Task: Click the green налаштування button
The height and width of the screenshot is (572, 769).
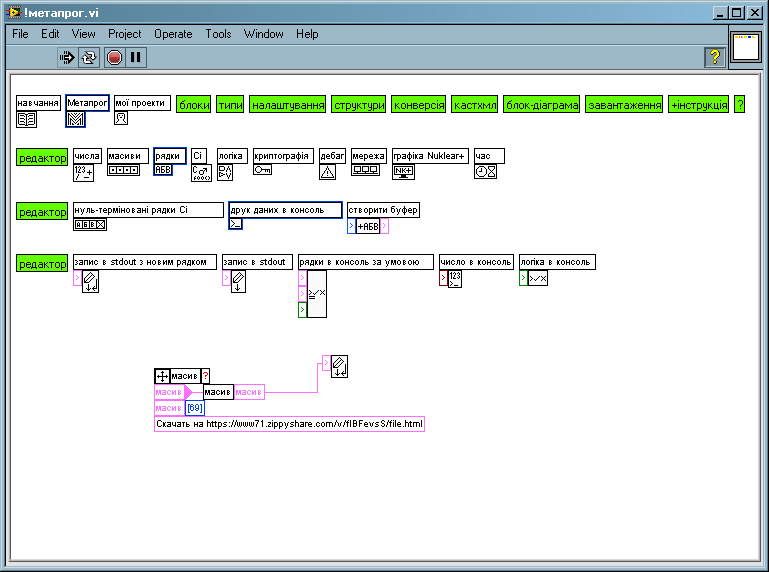Action: 288,104
